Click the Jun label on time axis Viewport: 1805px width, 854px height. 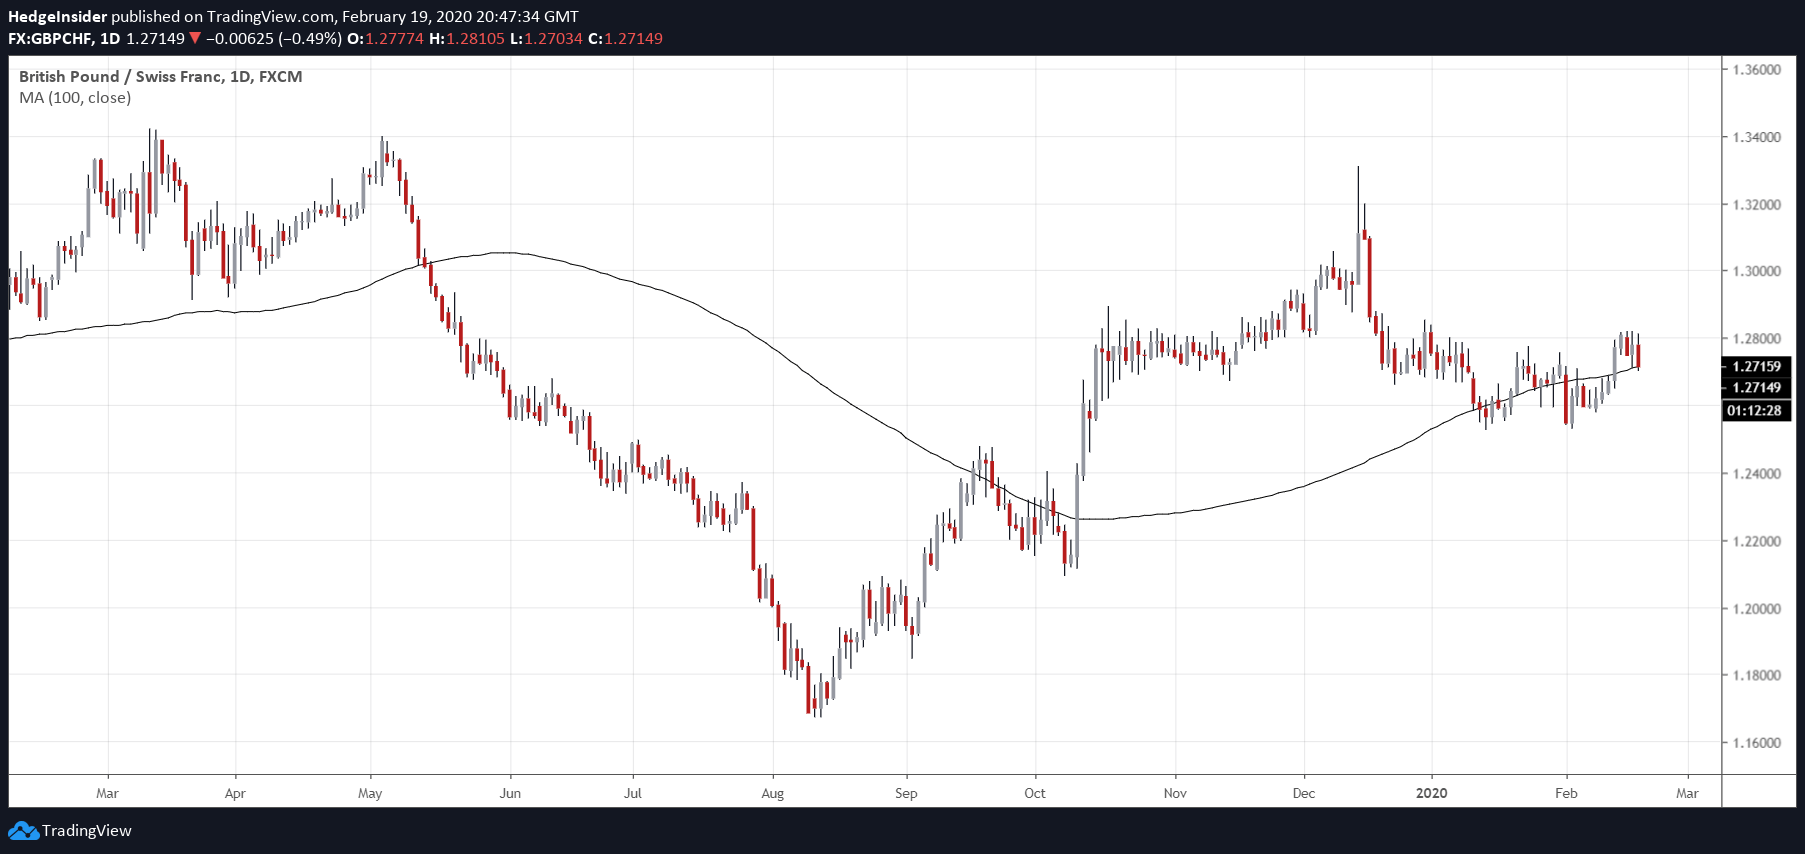pyautogui.click(x=510, y=793)
